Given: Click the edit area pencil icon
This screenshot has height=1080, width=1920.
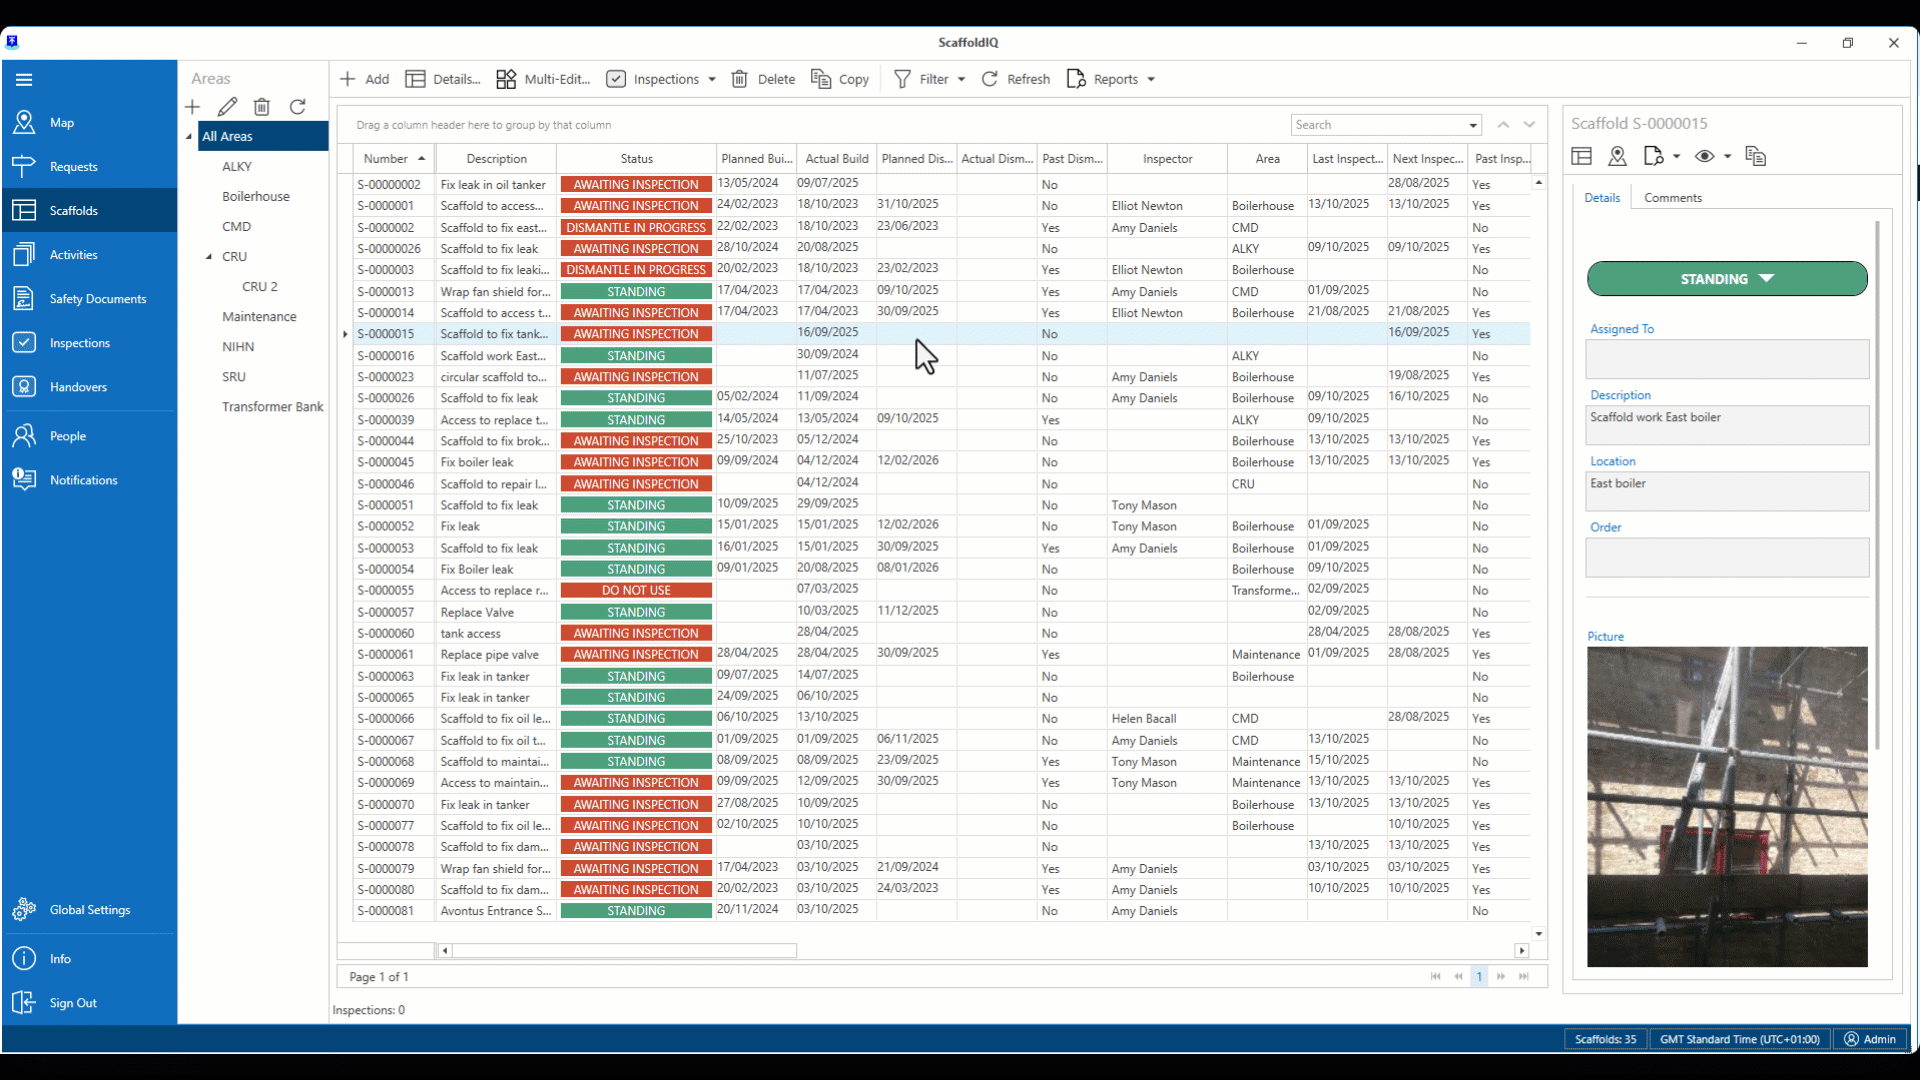Looking at the screenshot, I should point(228,107).
